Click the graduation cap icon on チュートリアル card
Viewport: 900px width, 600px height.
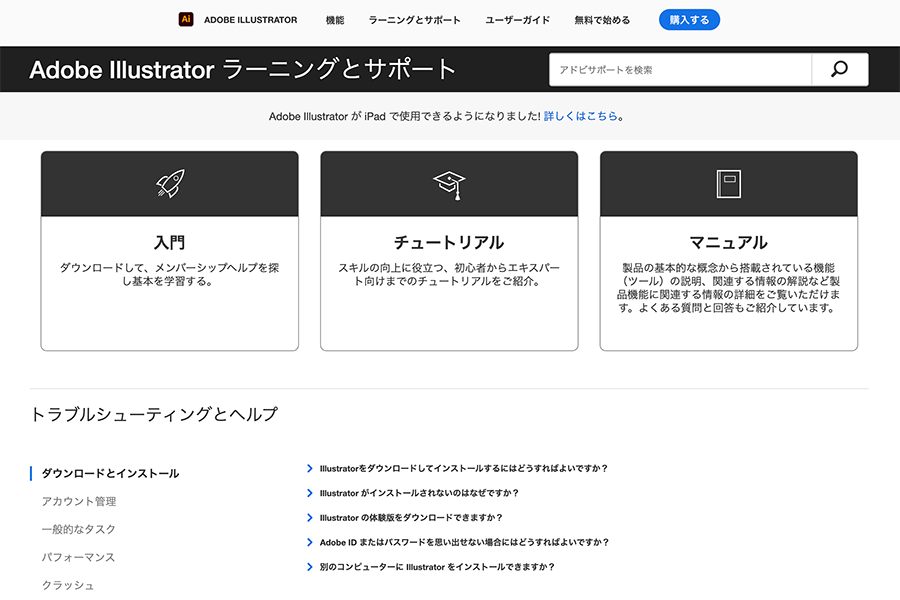pyautogui.click(x=449, y=185)
